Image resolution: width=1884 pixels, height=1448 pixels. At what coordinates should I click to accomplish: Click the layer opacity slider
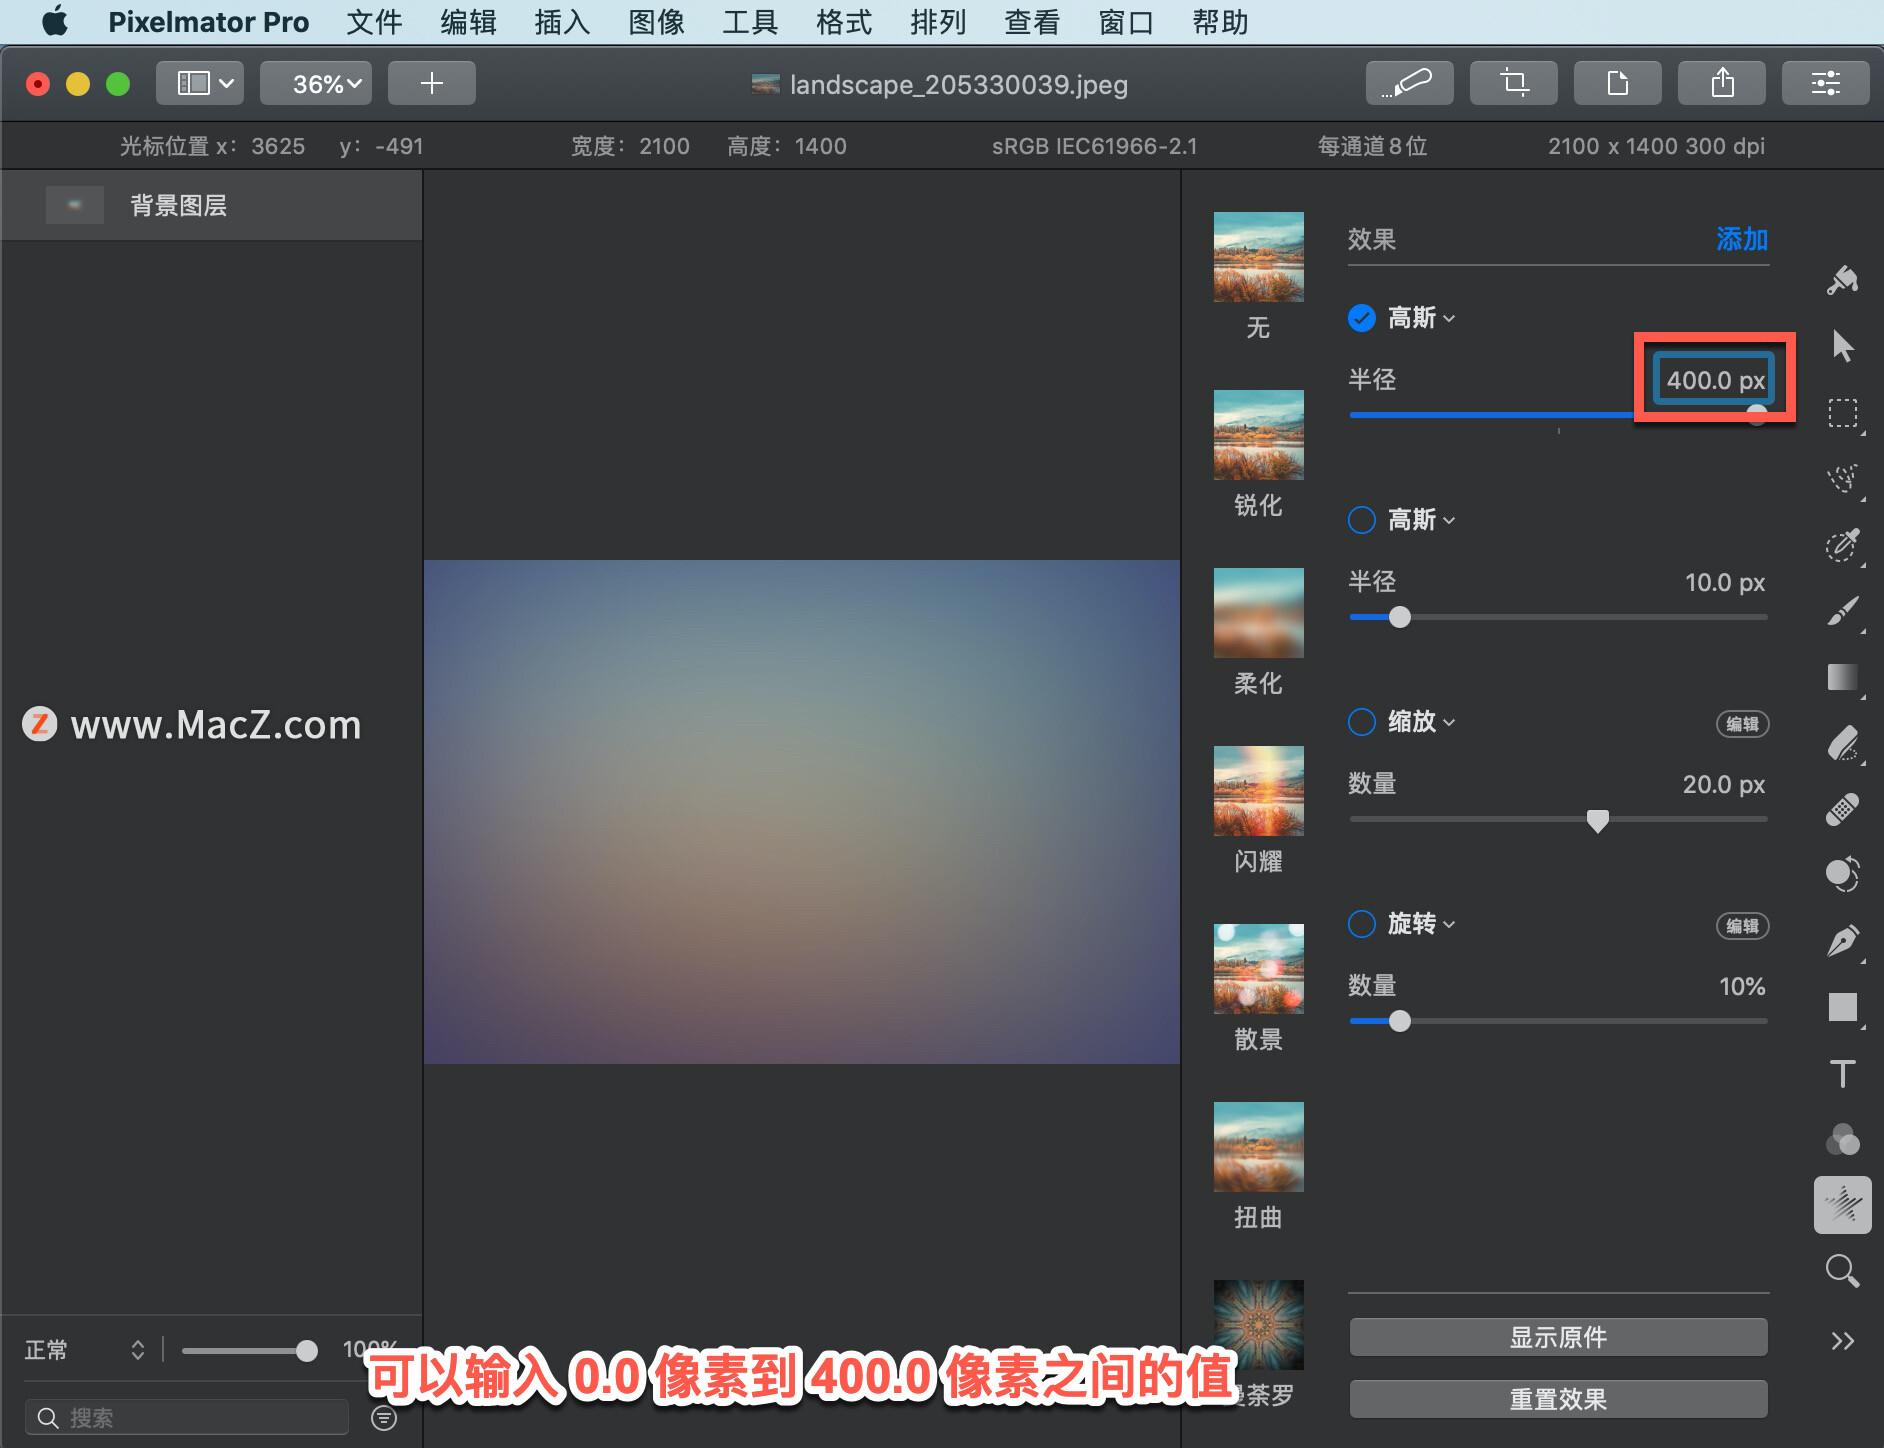click(249, 1351)
